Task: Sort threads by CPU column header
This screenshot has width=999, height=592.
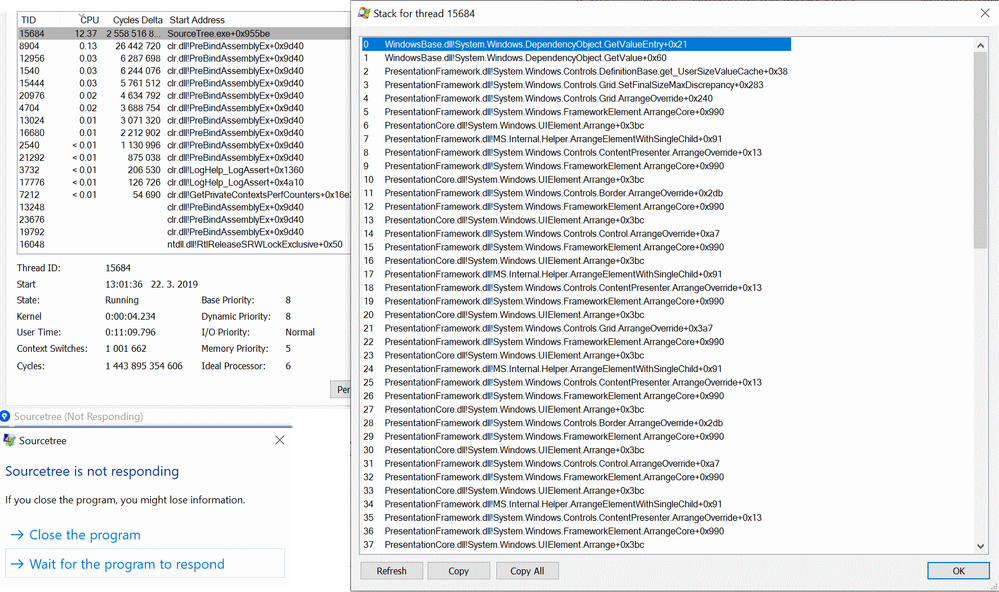Action: [90, 20]
